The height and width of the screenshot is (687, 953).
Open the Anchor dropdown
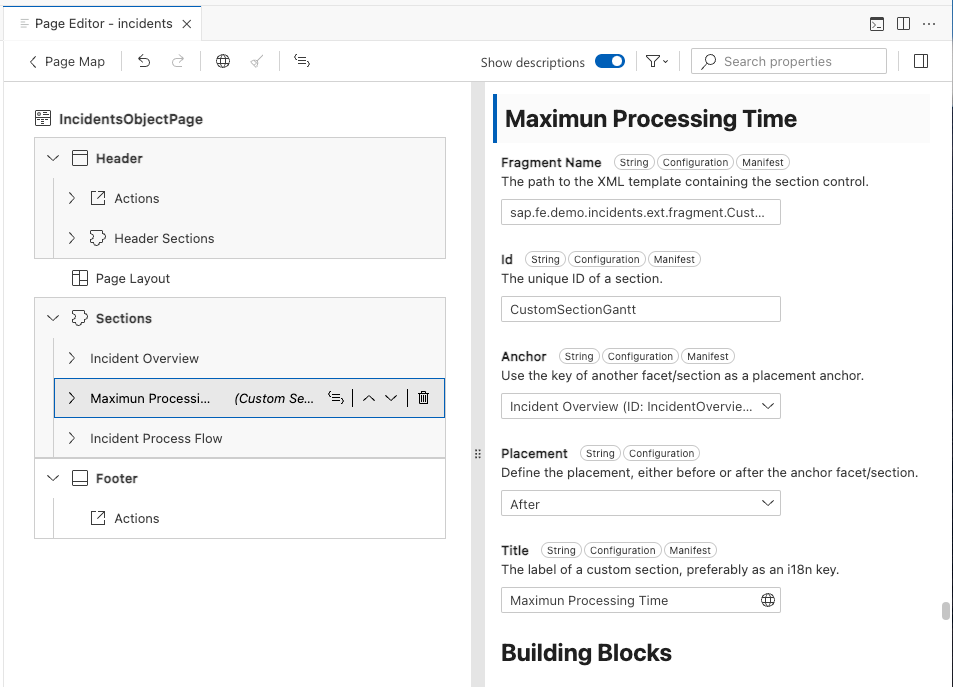pos(640,406)
